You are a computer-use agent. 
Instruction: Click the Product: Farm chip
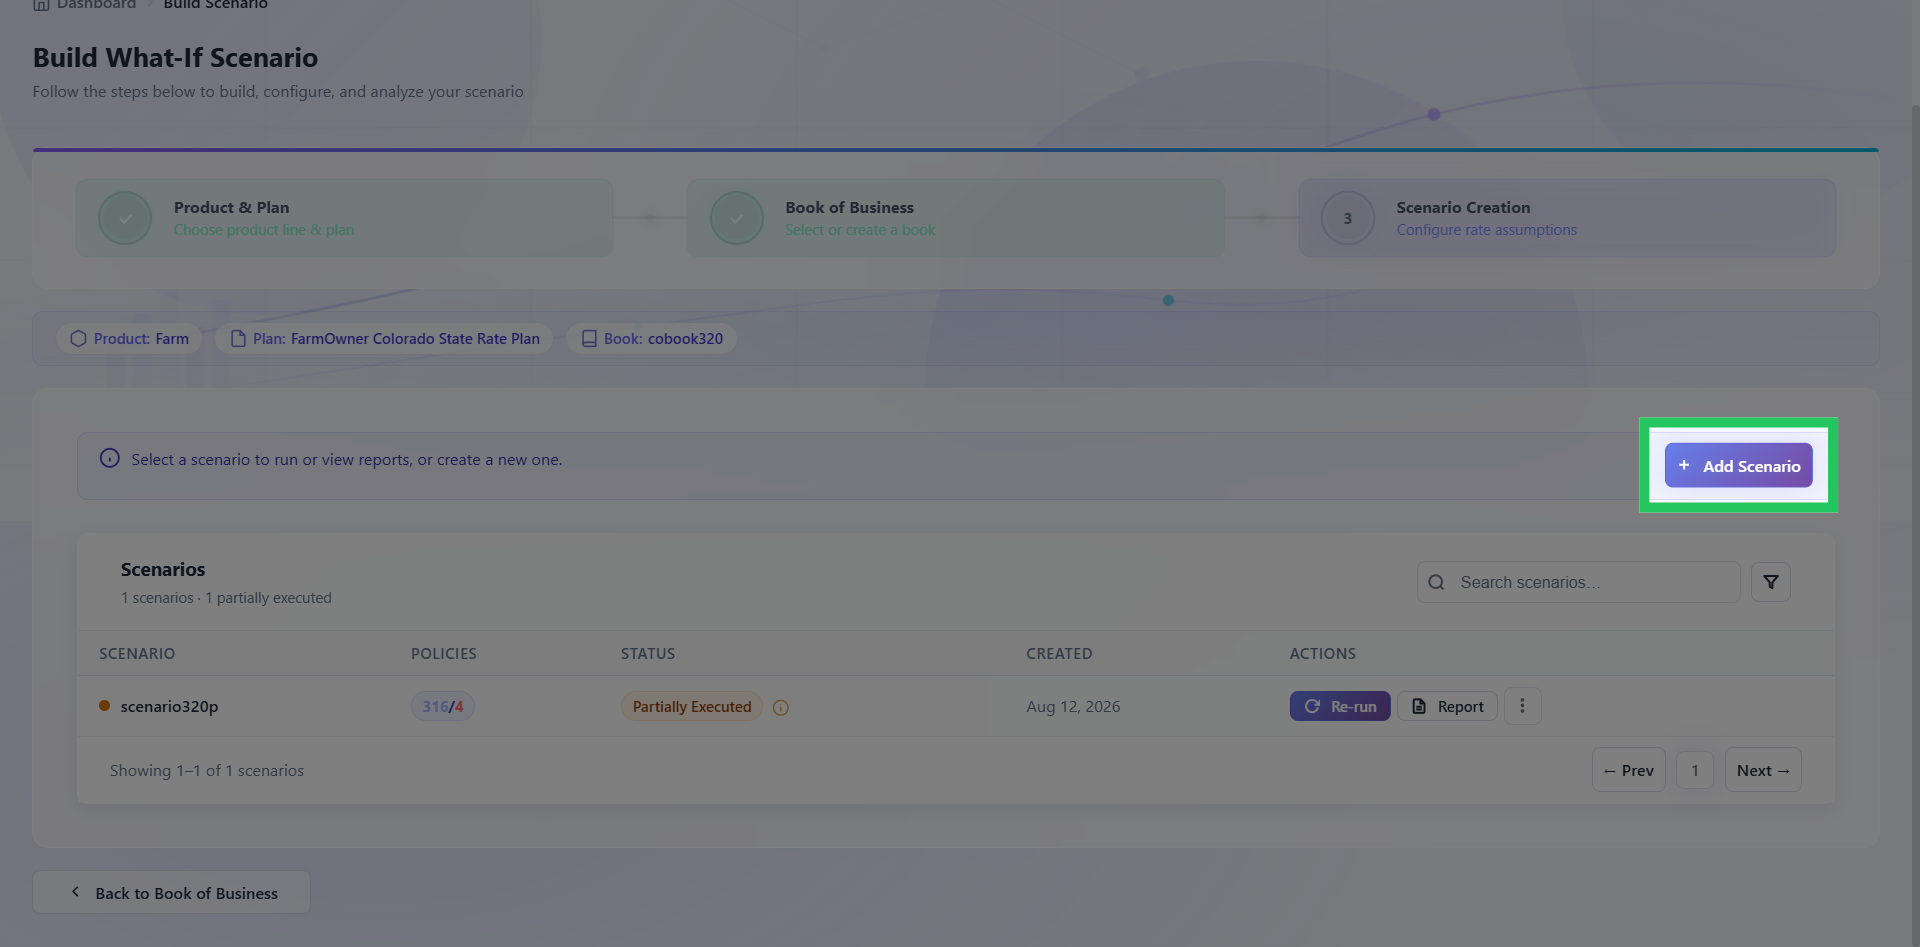coord(129,339)
